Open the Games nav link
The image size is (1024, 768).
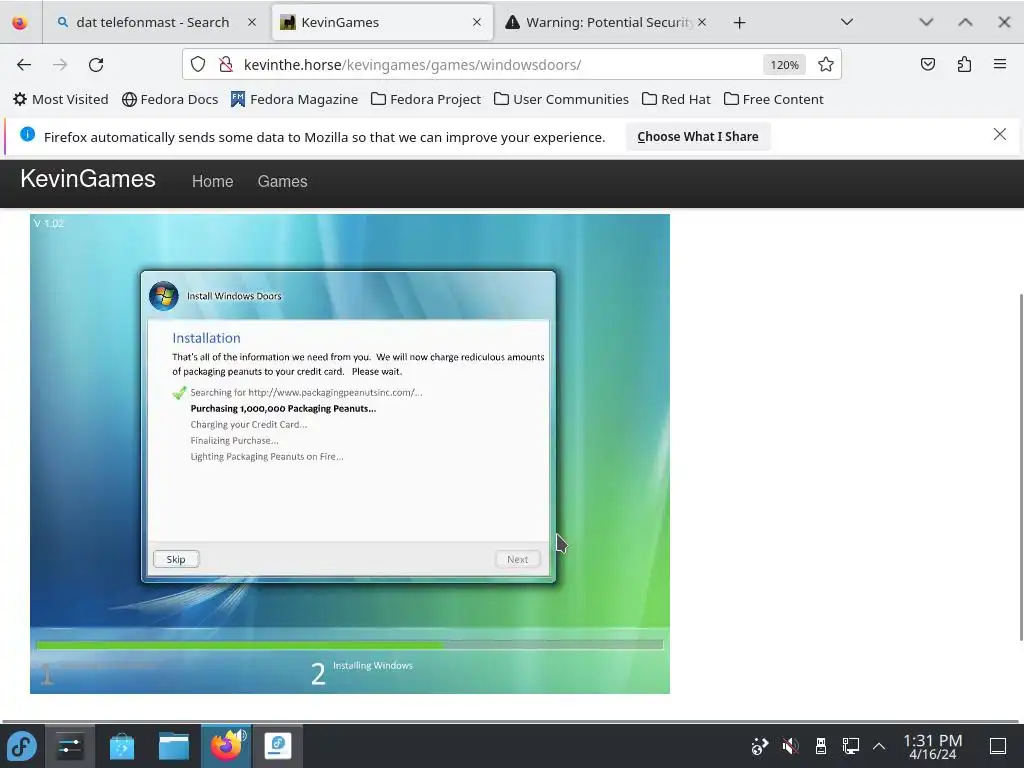(282, 182)
